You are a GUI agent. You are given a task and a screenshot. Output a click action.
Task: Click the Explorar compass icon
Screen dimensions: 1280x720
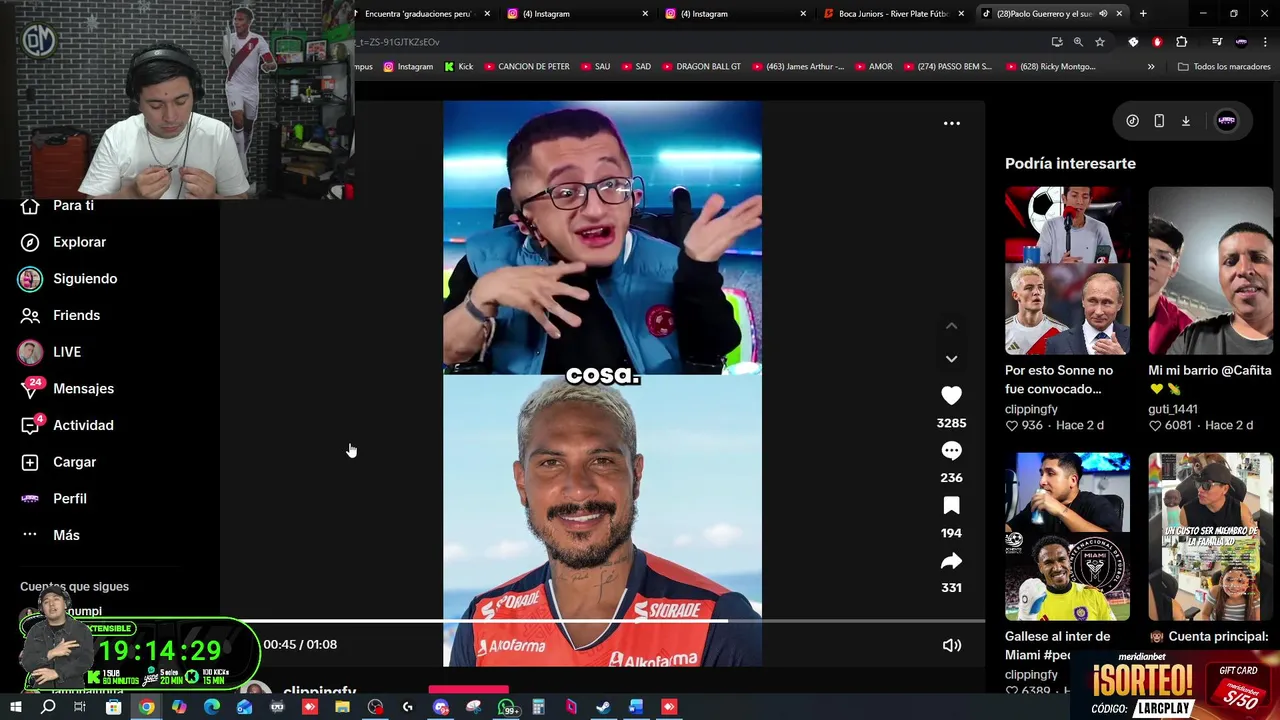click(x=30, y=242)
